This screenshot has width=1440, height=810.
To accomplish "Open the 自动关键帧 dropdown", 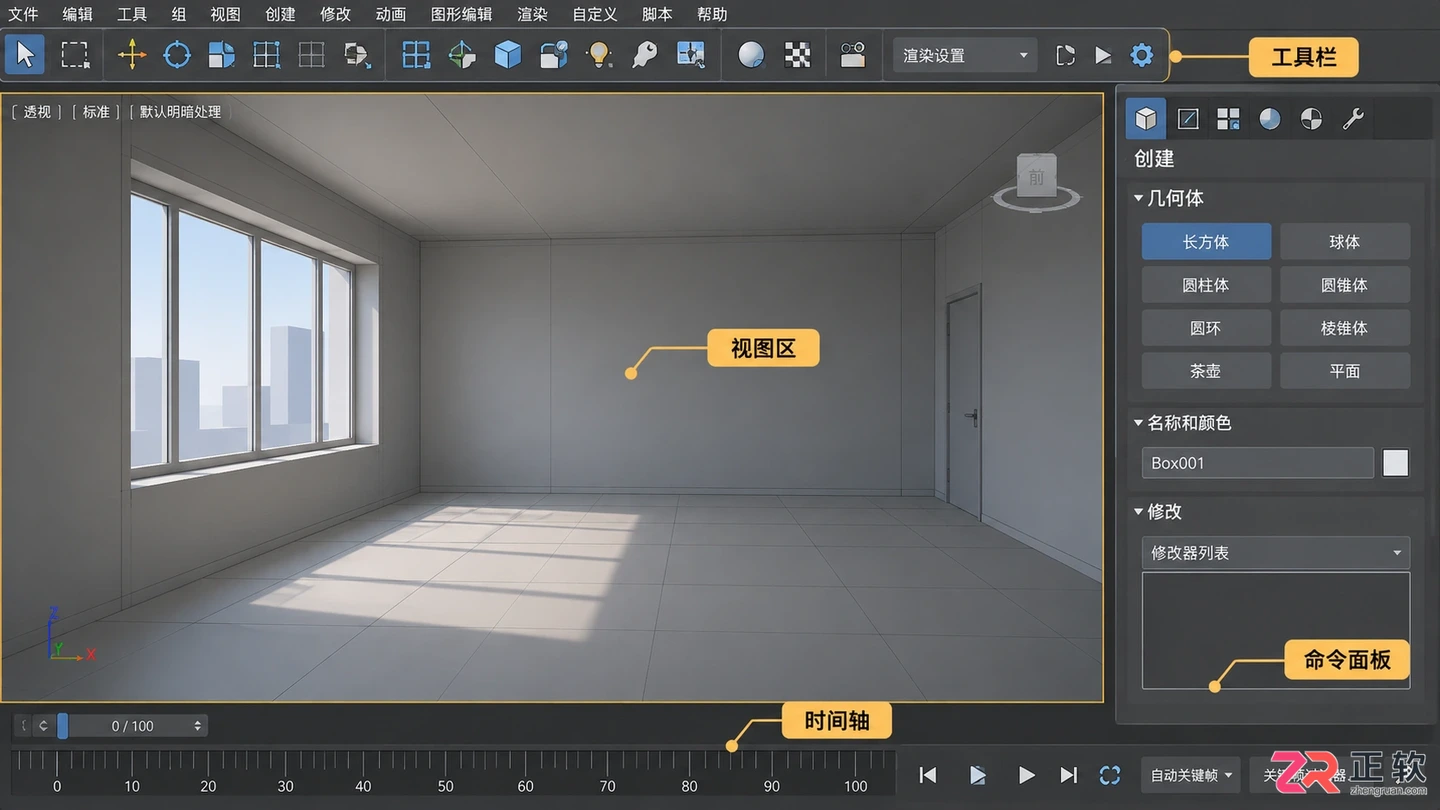I will coord(1190,775).
